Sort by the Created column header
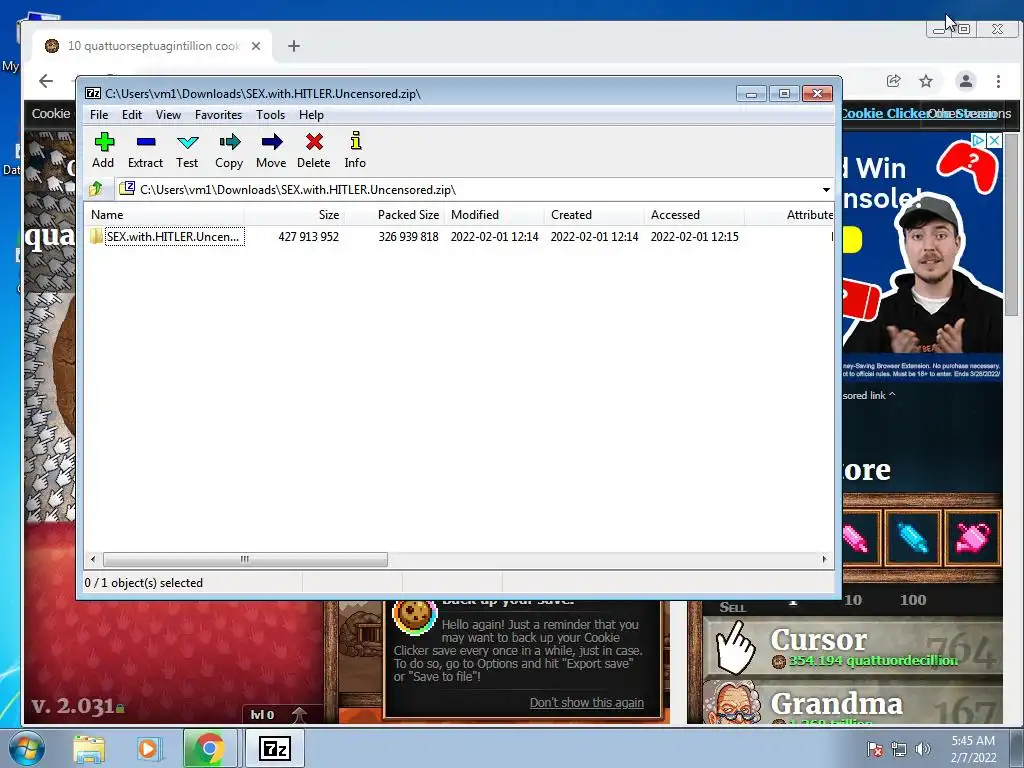Viewport: 1024px width, 768px height. (594, 215)
